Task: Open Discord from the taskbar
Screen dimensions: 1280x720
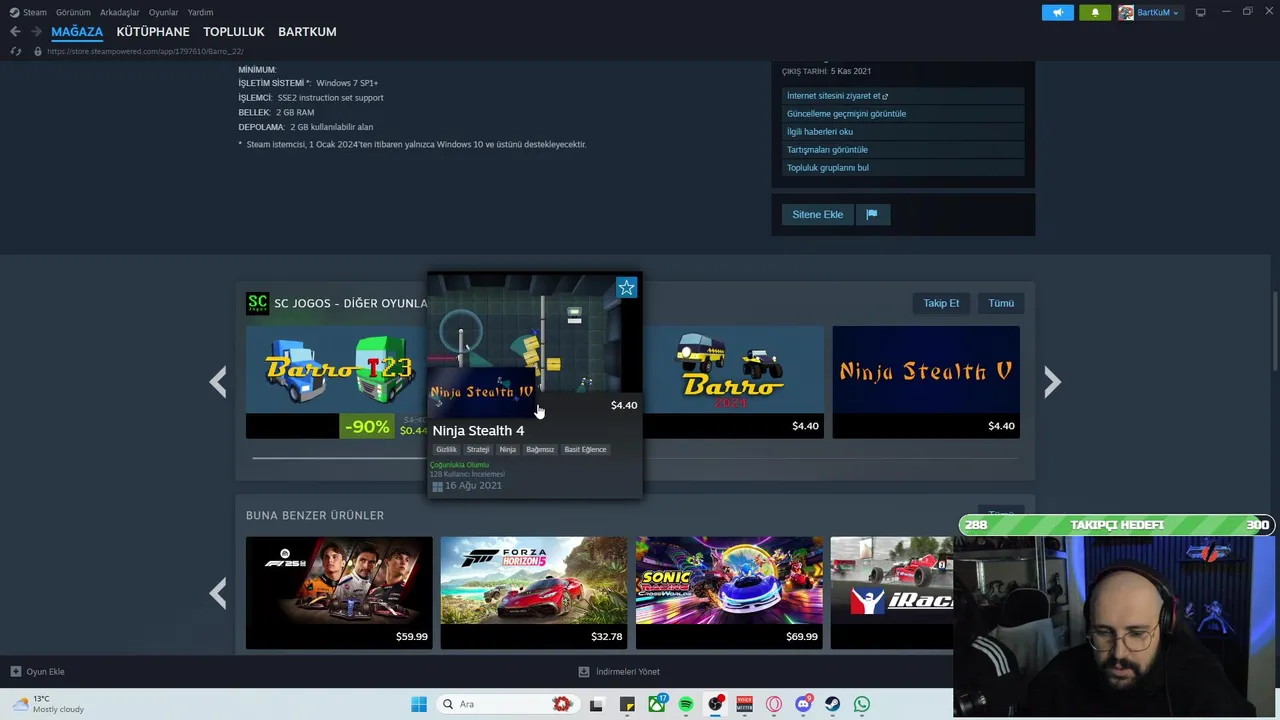Action: point(803,704)
